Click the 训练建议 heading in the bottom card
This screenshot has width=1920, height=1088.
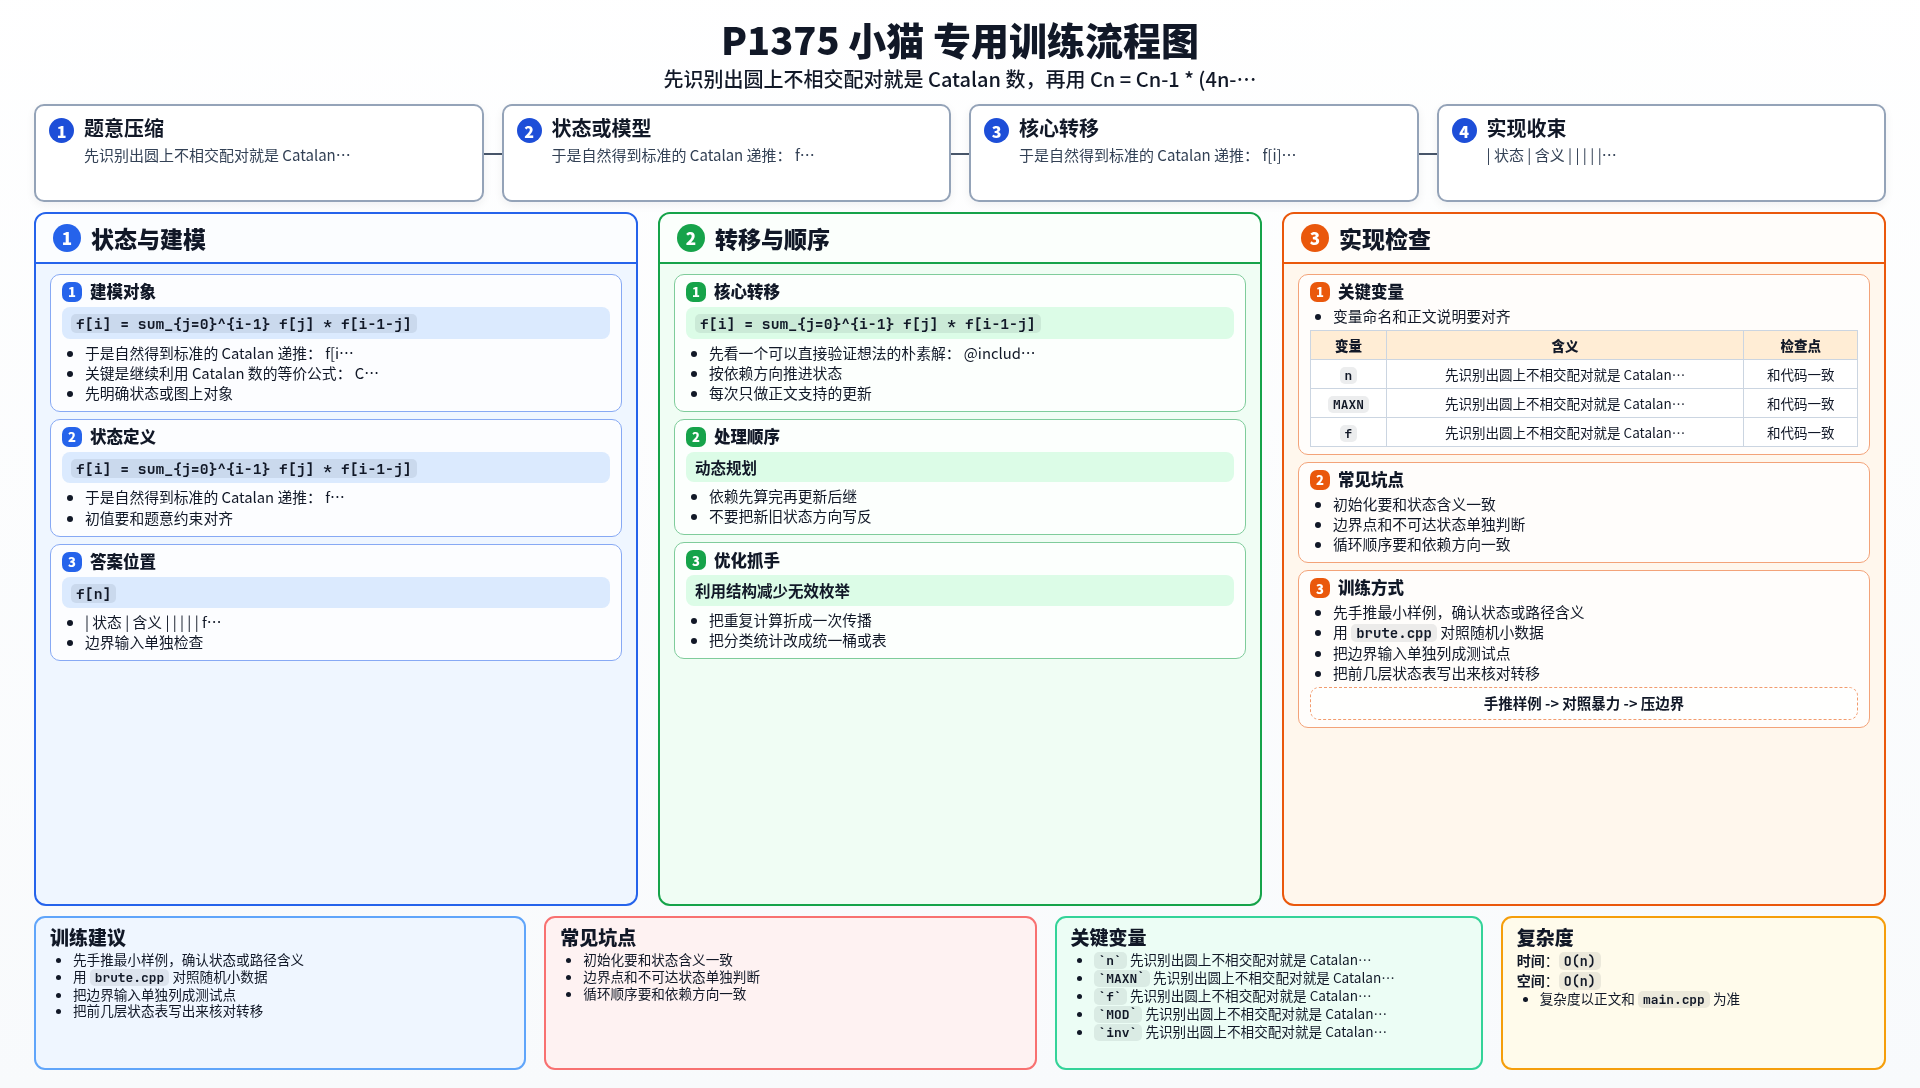pos(88,938)
